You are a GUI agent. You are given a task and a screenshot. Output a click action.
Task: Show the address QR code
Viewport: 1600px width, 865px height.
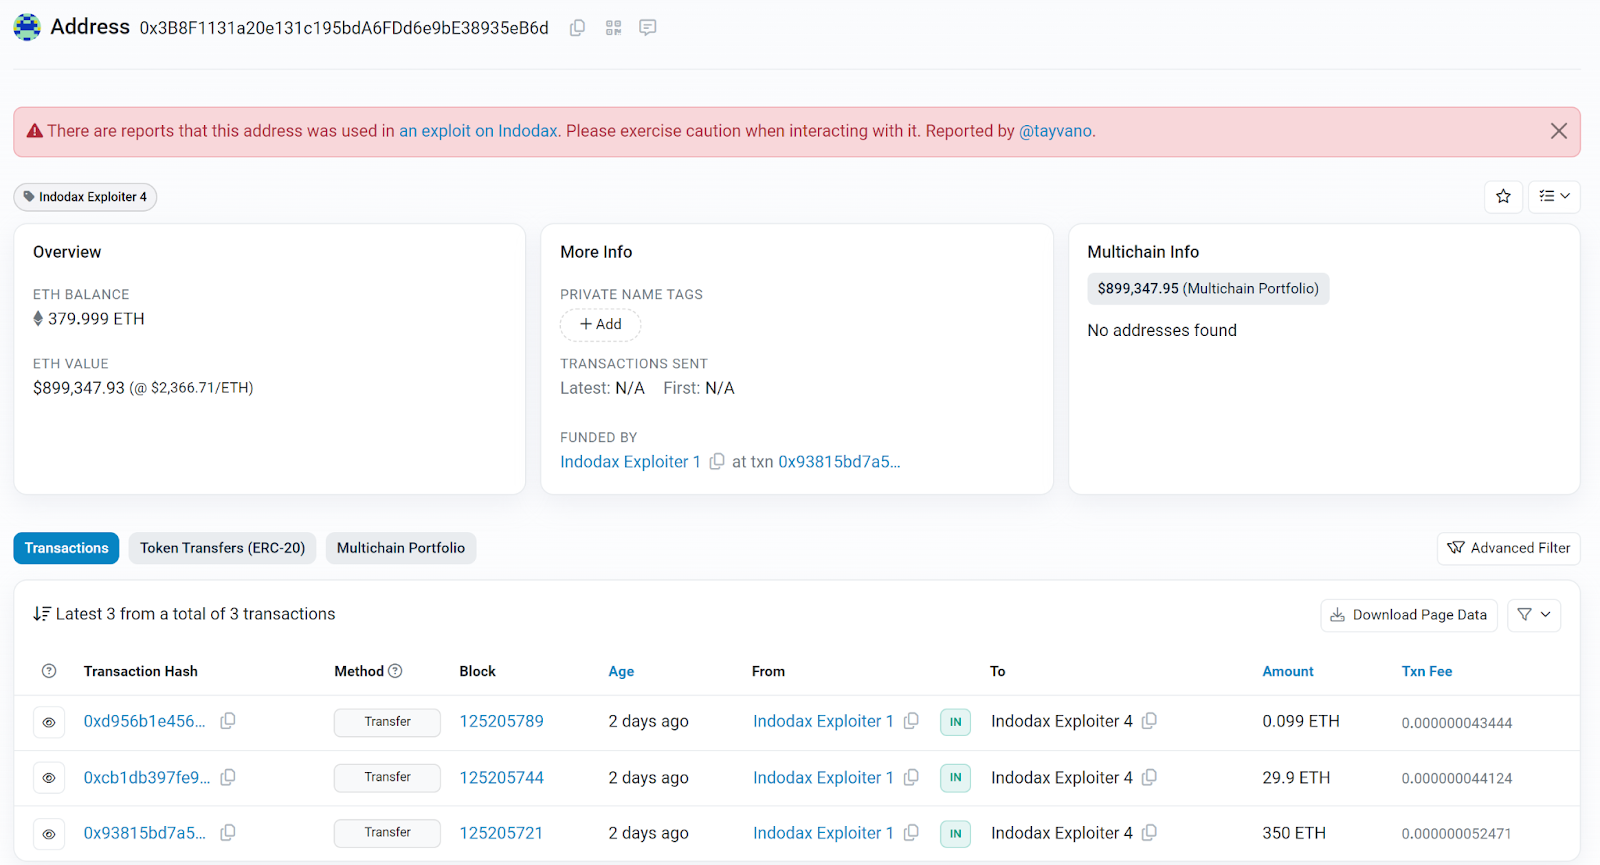[613, 28]
